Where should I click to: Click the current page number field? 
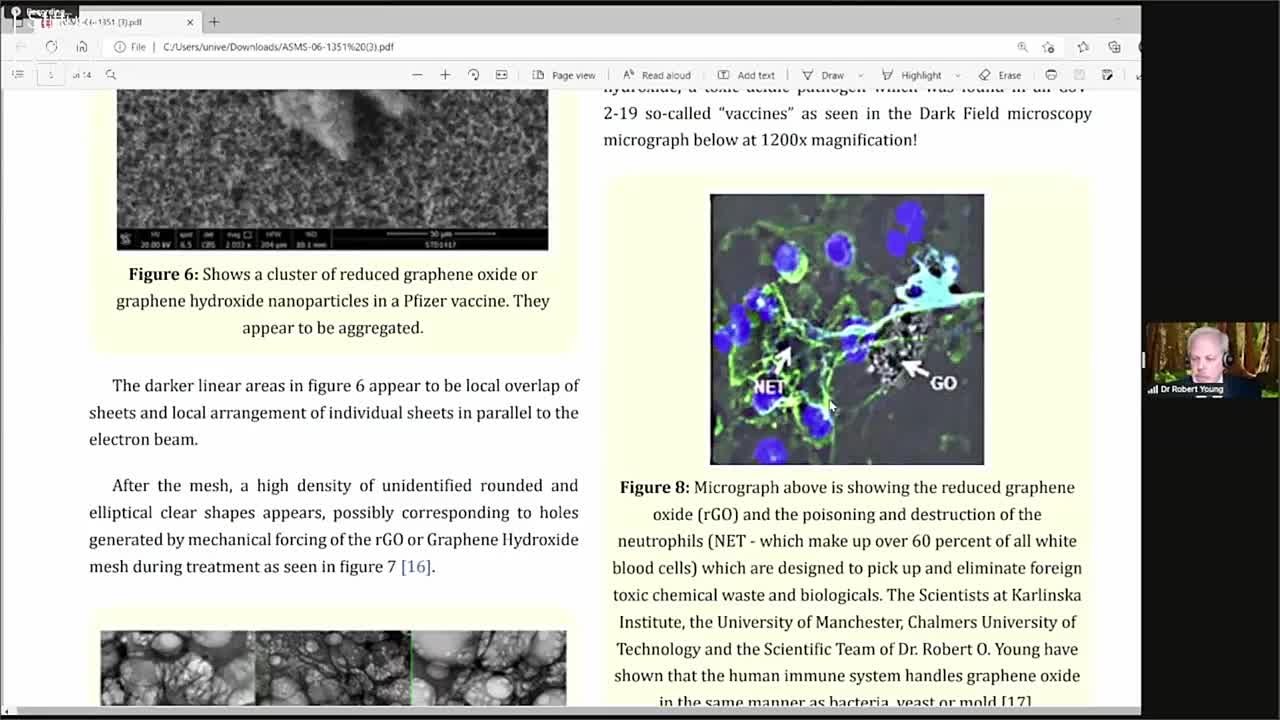(51, 75)
